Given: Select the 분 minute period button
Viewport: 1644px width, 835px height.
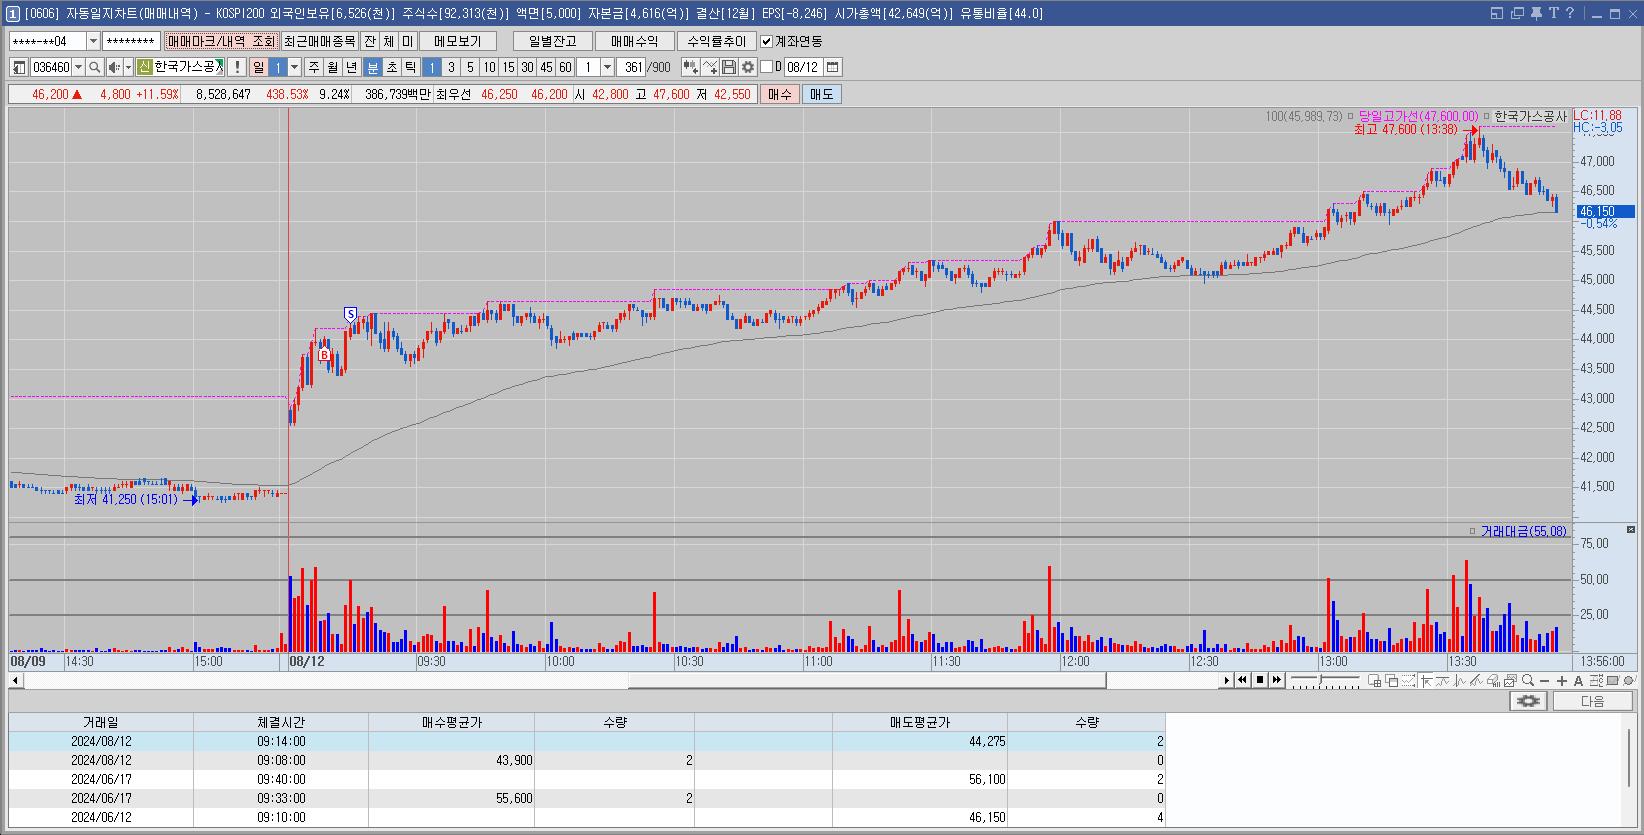Looking at the screenshot, I should coord(373,67).
